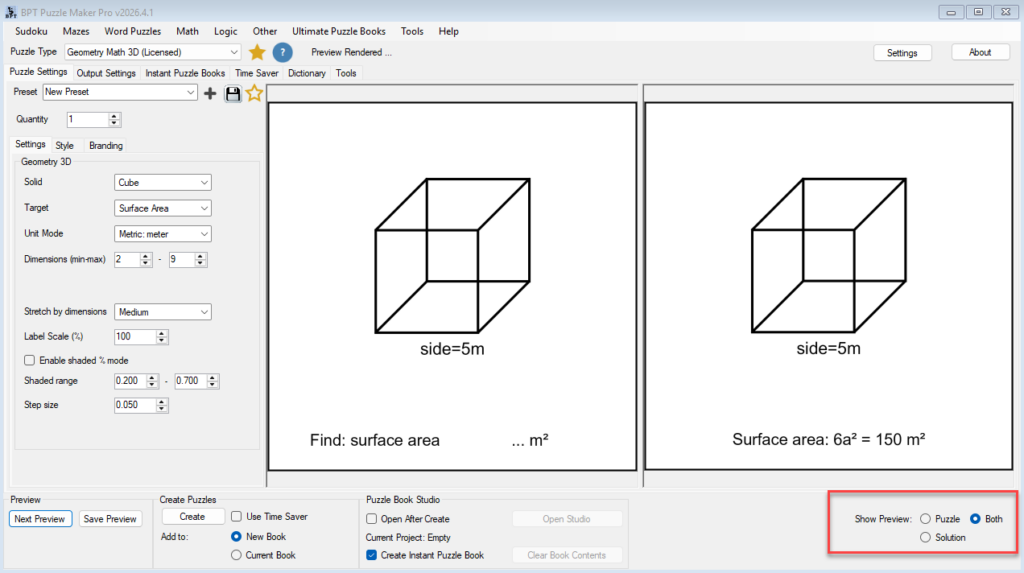The image size is (1024, 573).
Task: Open the Logic menu
Action: tap(225, 31)
